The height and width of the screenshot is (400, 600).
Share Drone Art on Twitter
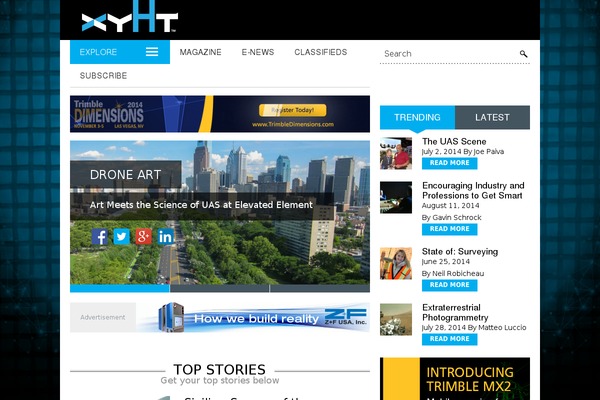(x=121, y=237)
